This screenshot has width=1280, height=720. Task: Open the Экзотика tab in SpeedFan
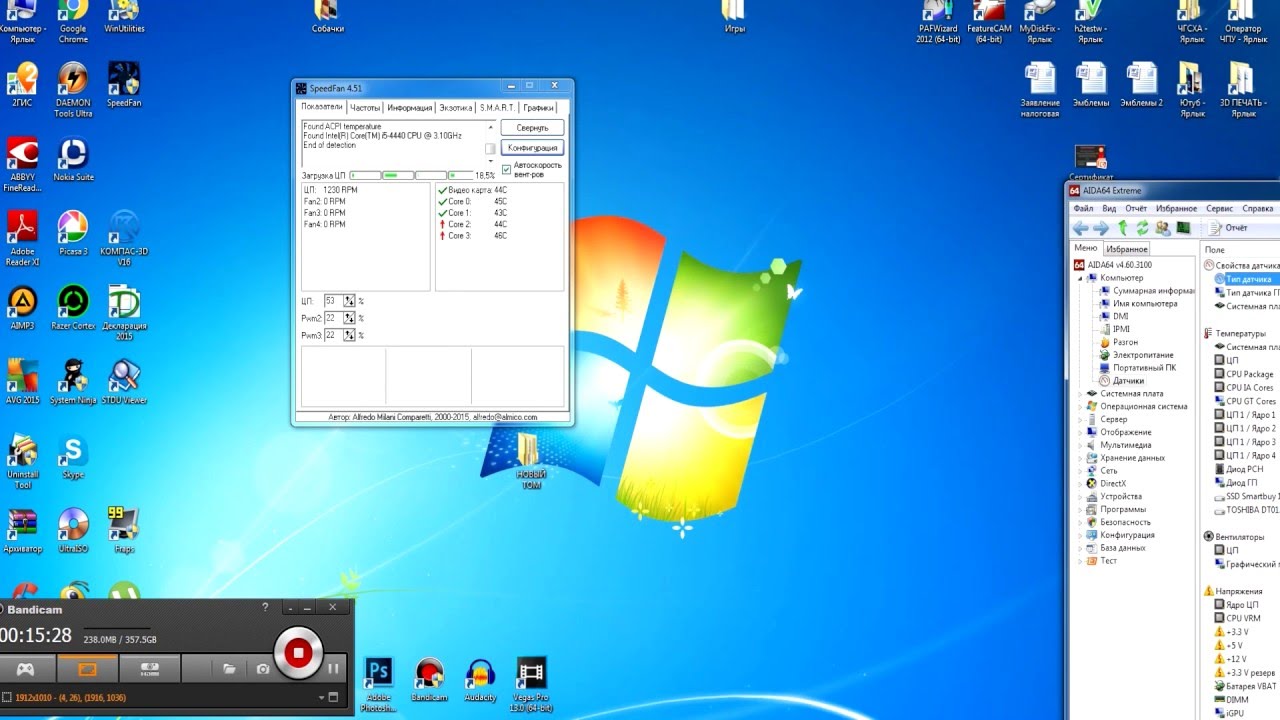[456, 107]
